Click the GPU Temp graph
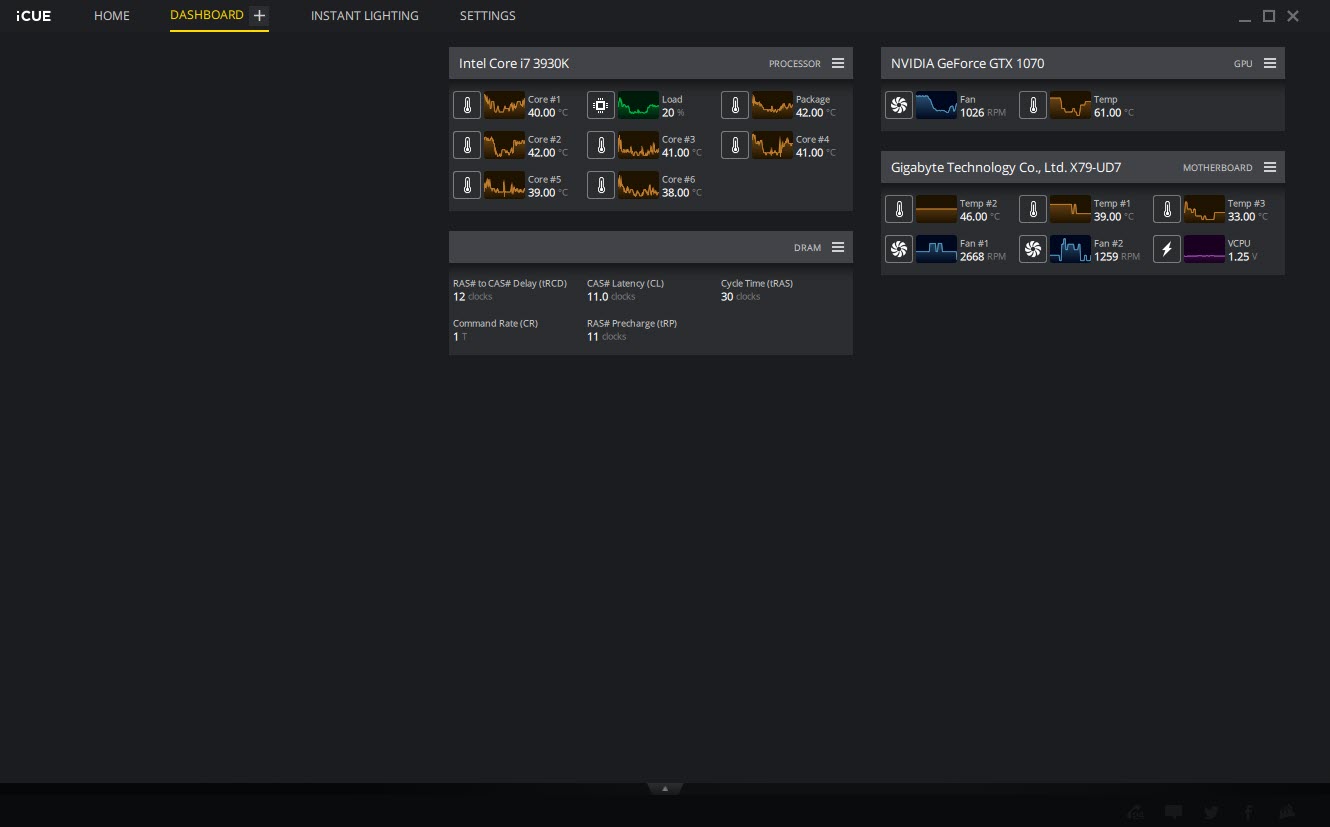 (x=1070, y=105)
